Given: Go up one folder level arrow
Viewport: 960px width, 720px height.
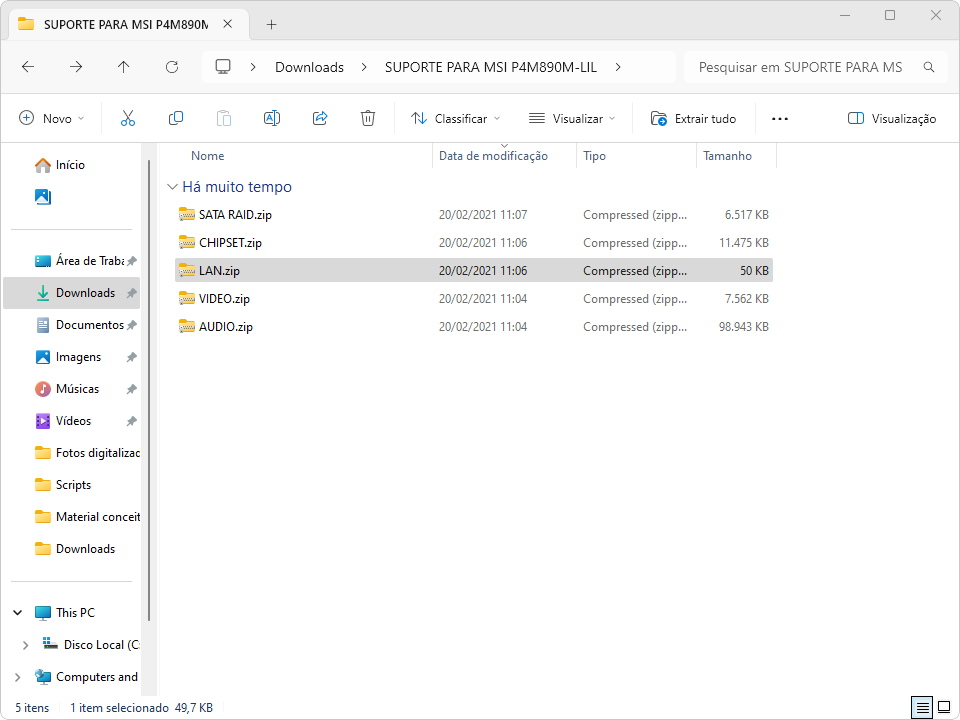Looking at the screenshot, I should coord(124,67).
